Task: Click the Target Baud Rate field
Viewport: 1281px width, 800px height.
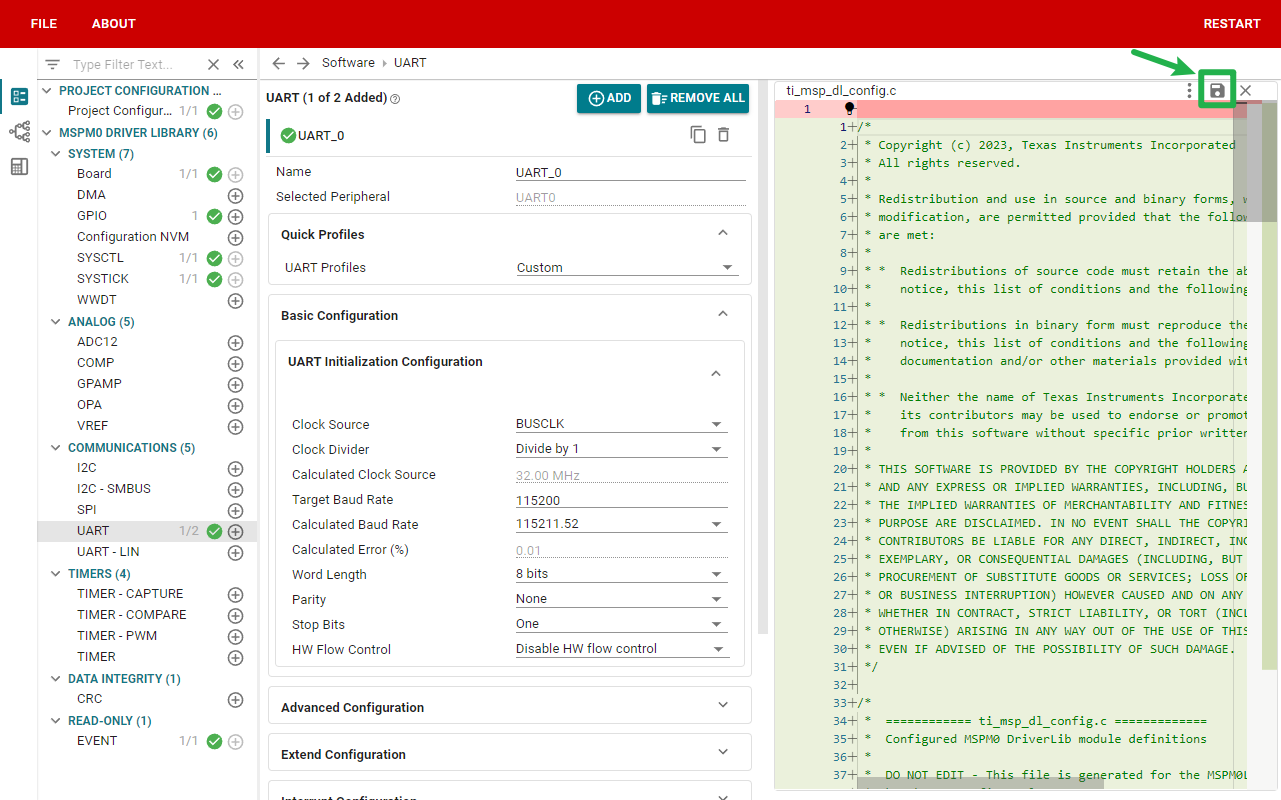Action: point(621,500)
